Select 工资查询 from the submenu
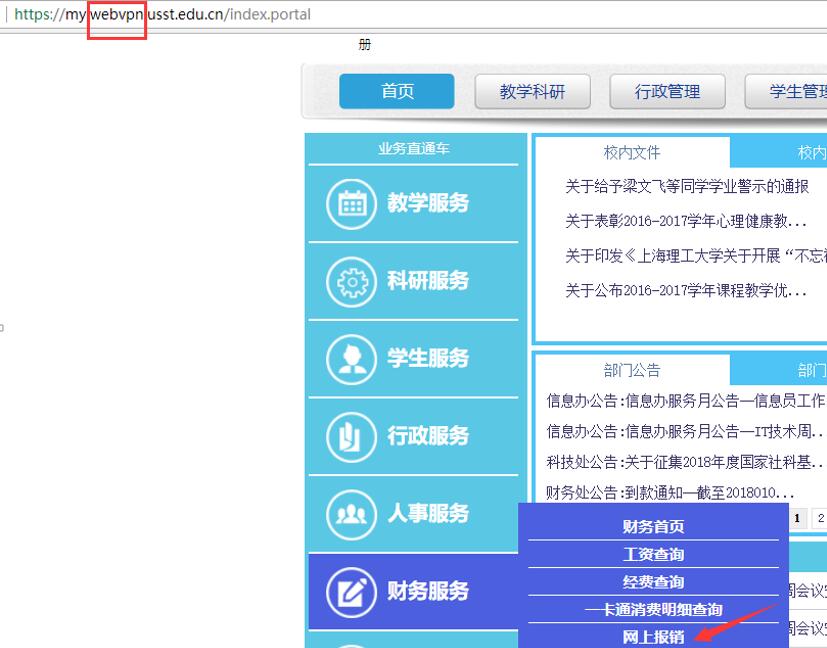The width and height of the screenshot is (827, 648). coord(653,554)
